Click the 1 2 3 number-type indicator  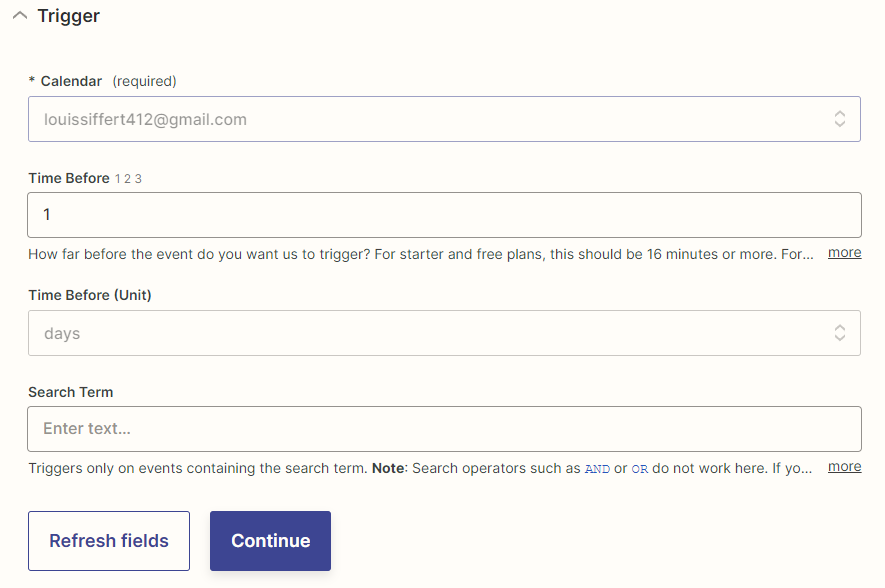coord(128,179)
